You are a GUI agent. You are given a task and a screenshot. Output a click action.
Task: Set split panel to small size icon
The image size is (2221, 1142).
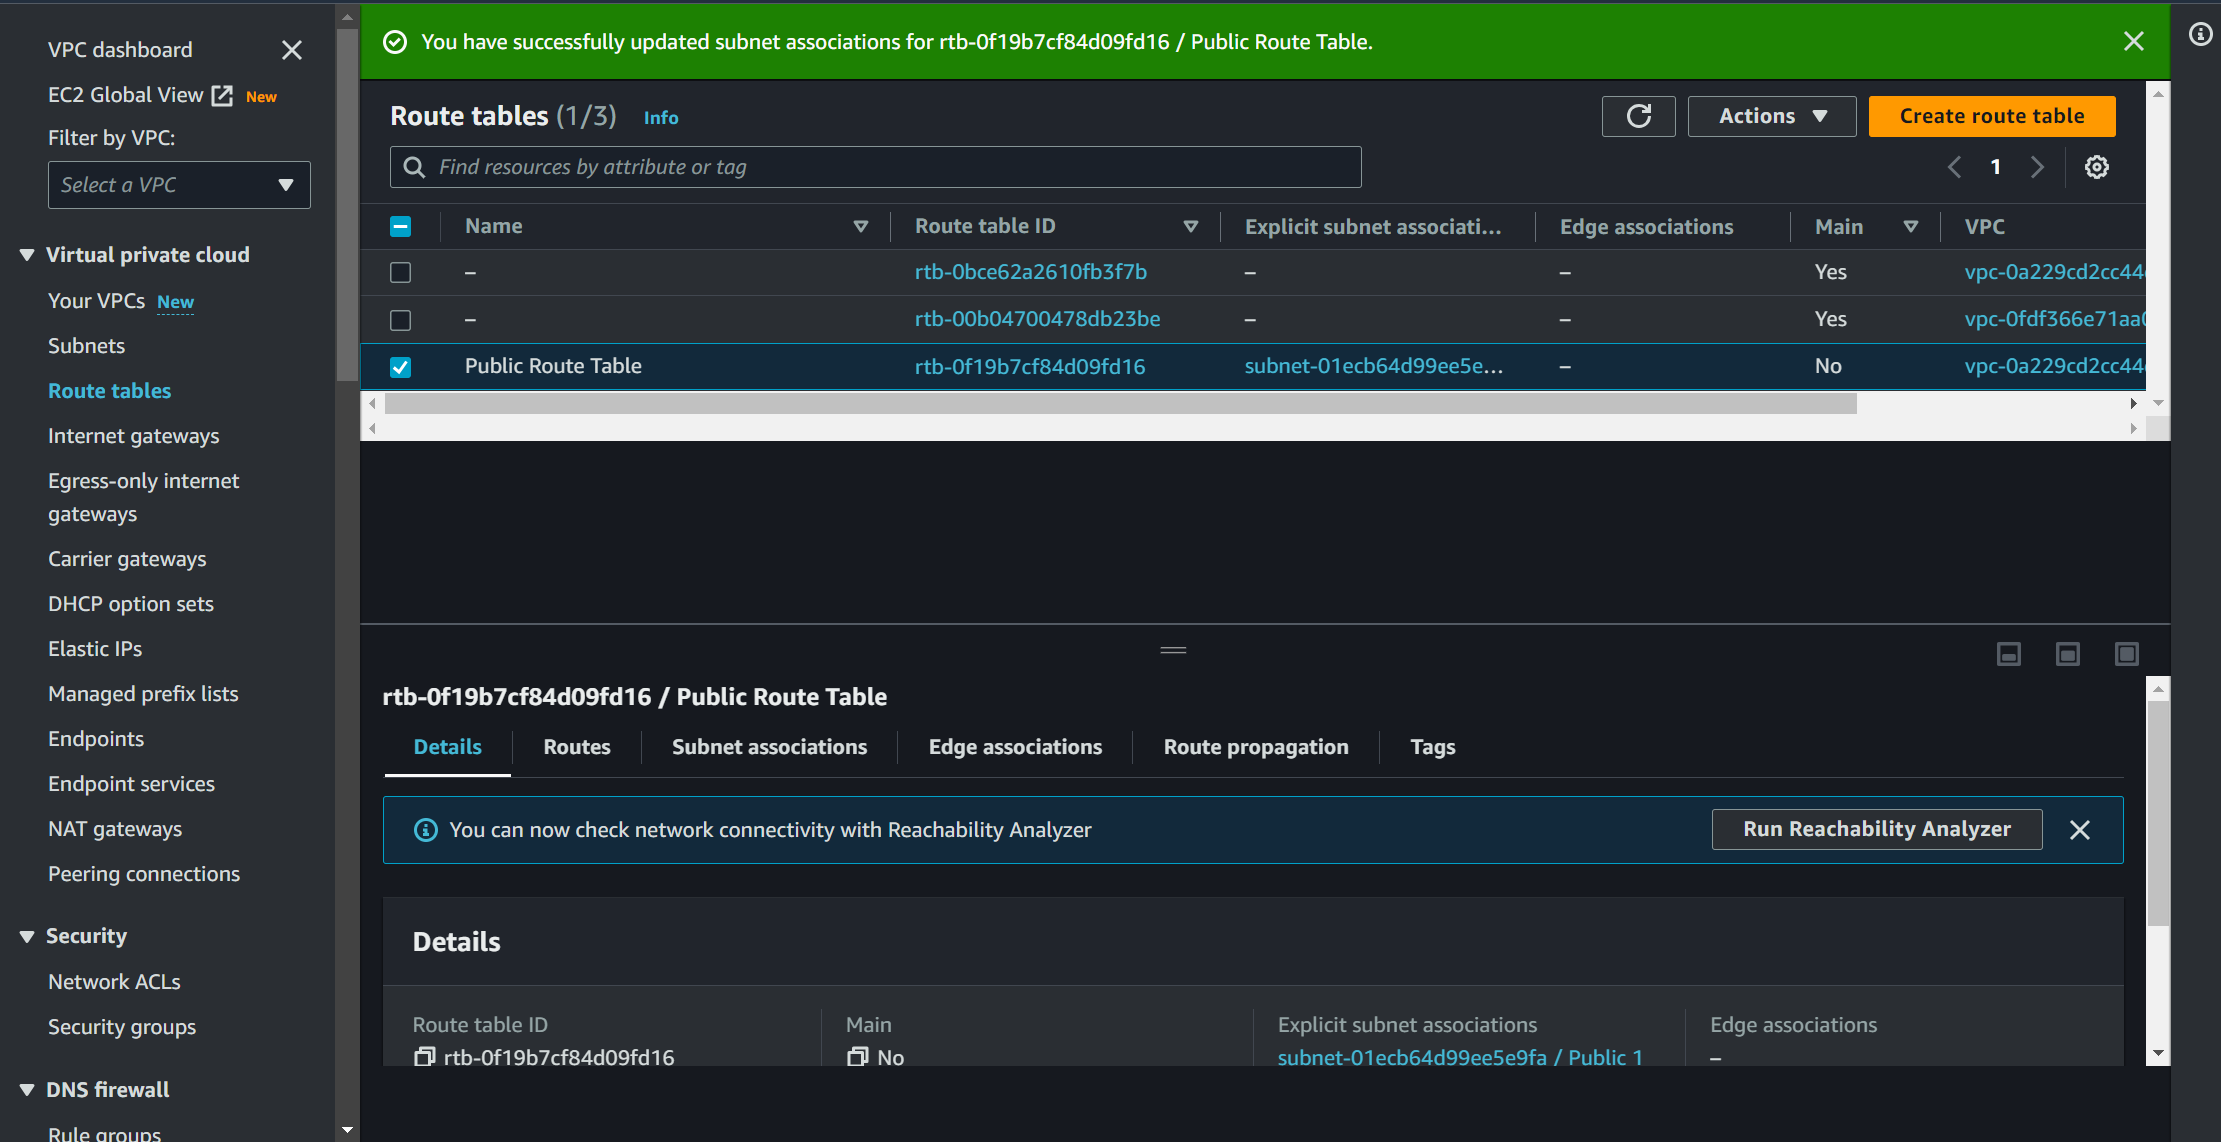click(2009, 654)
